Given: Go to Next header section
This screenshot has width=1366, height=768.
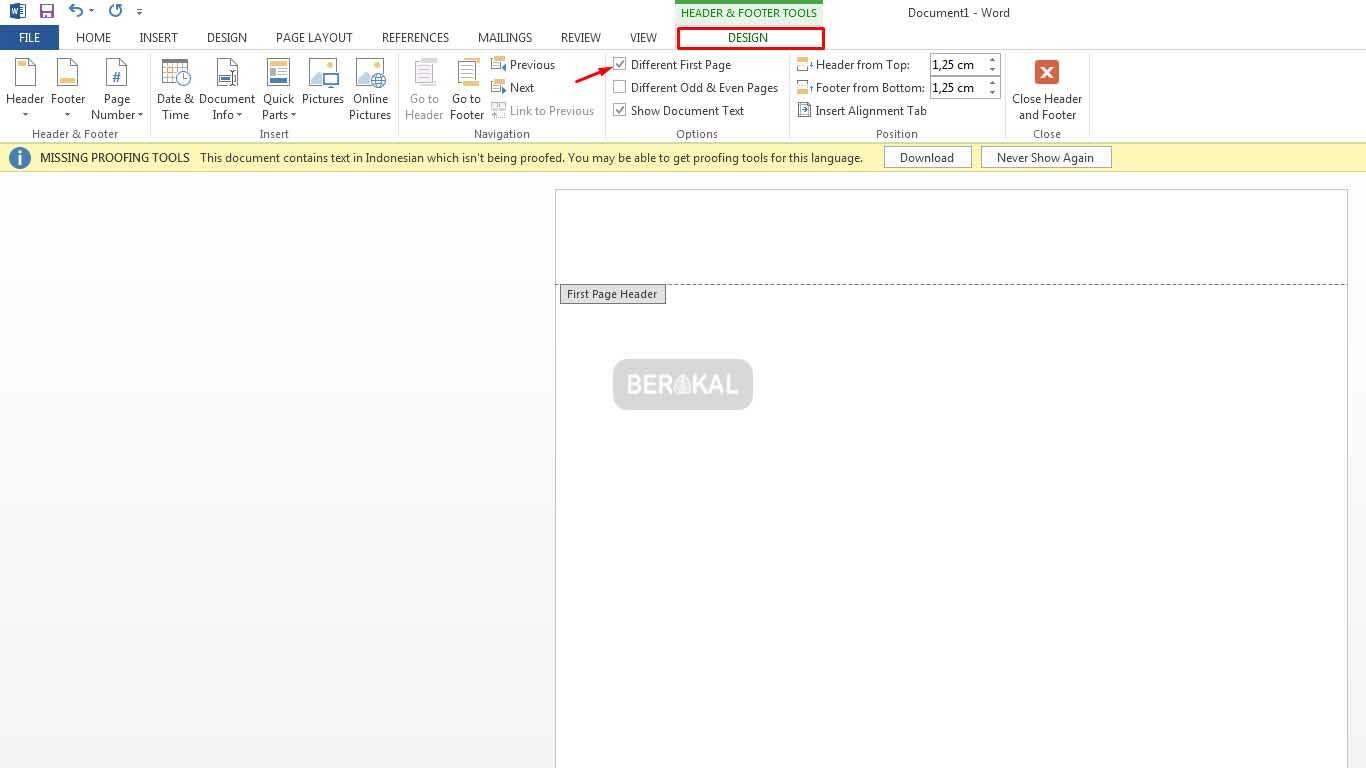Looking at the screenshot, I should 513,88.
